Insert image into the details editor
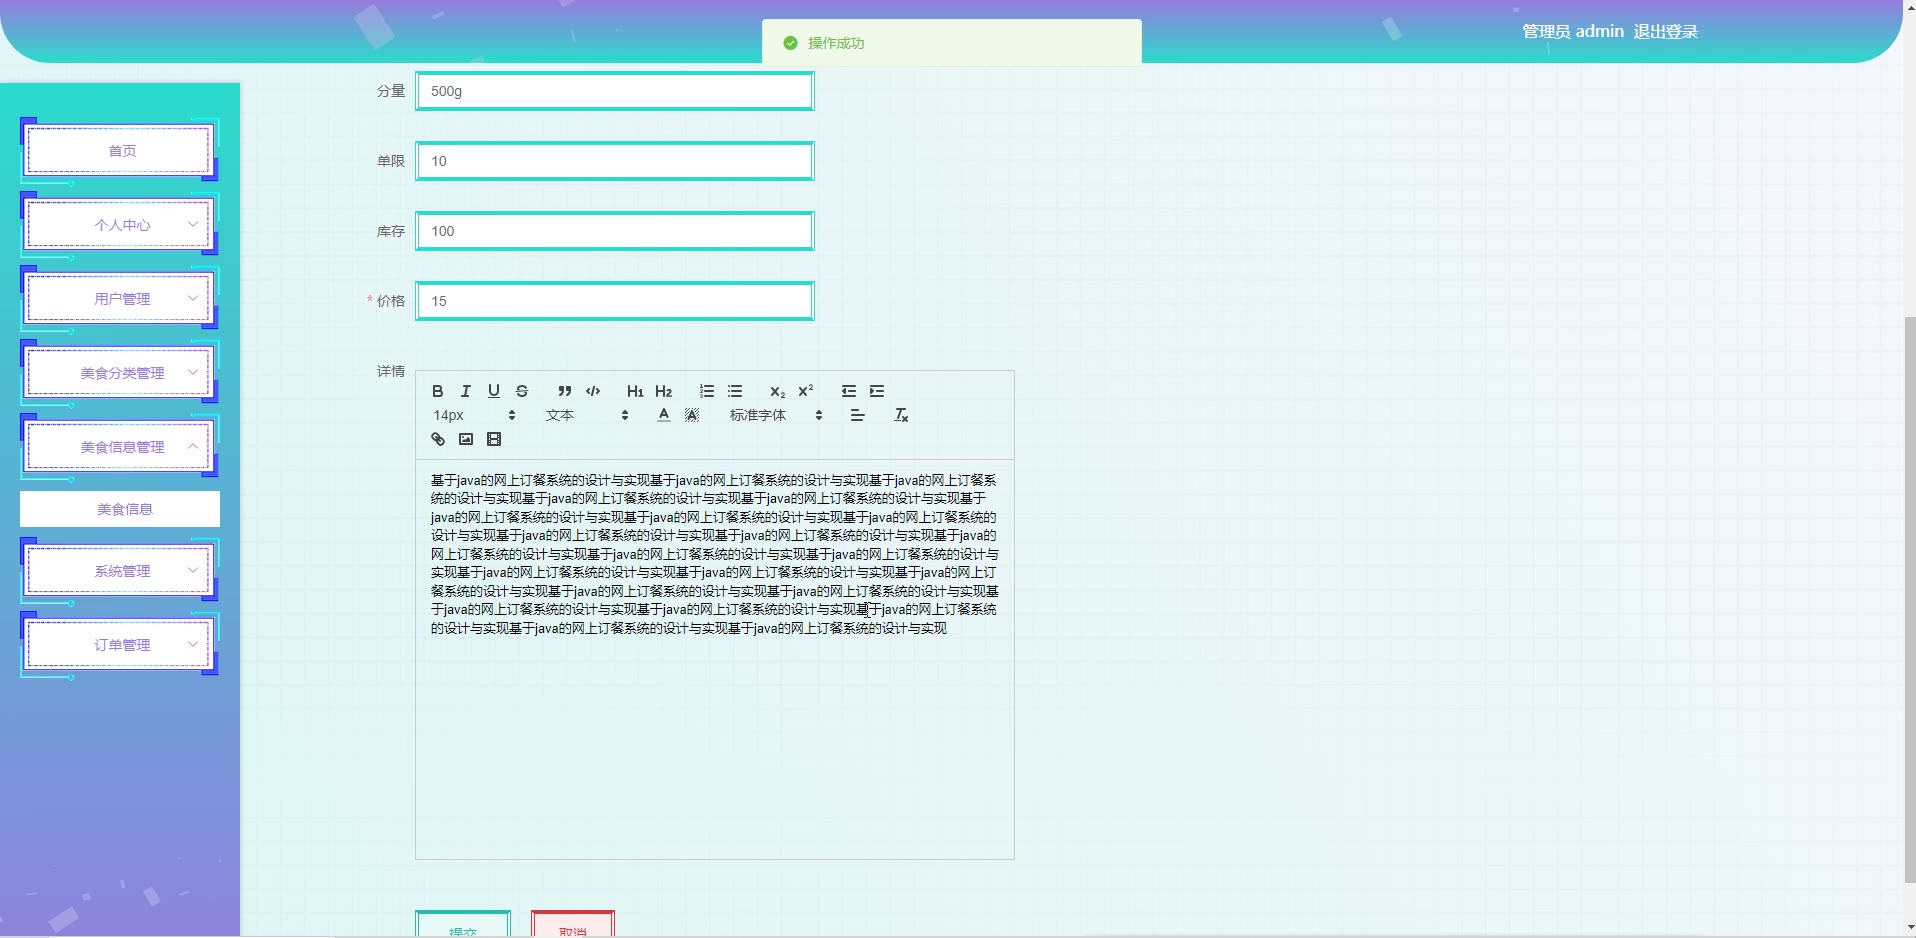Viewport: 1916px width, 938px height. coord(466,439)
